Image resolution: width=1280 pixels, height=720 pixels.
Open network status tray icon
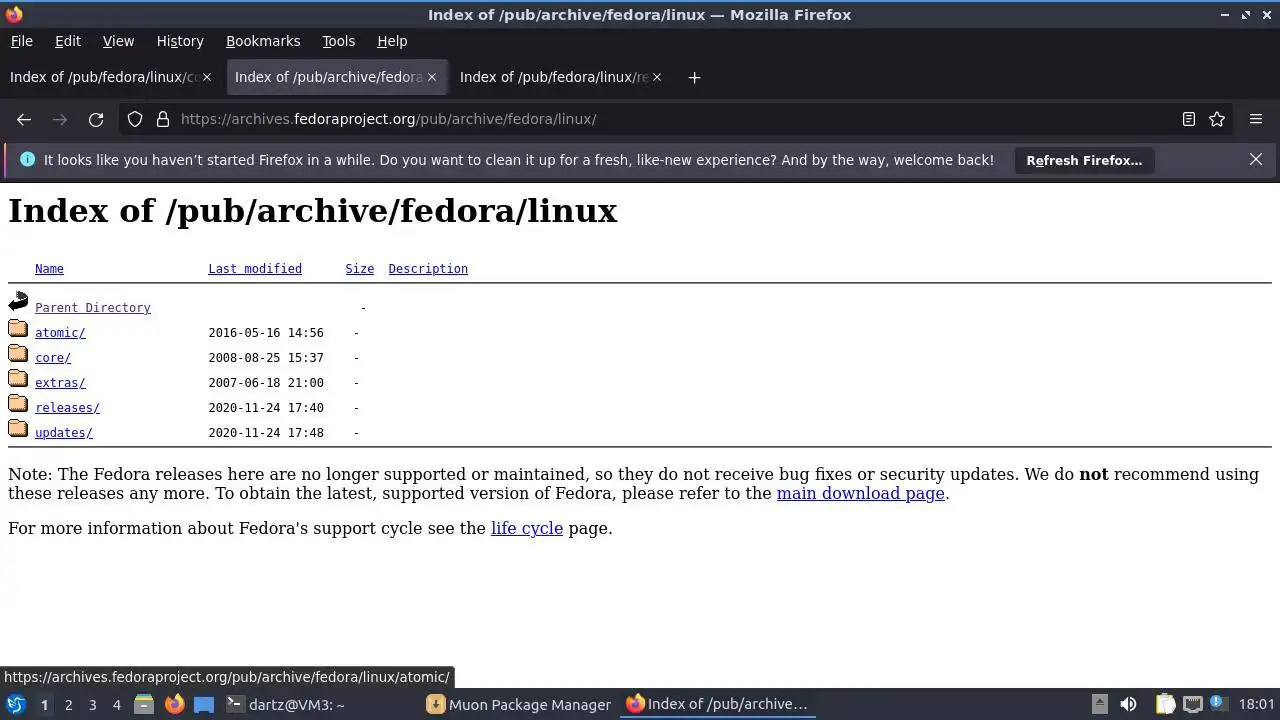[x=1192, y=704]
